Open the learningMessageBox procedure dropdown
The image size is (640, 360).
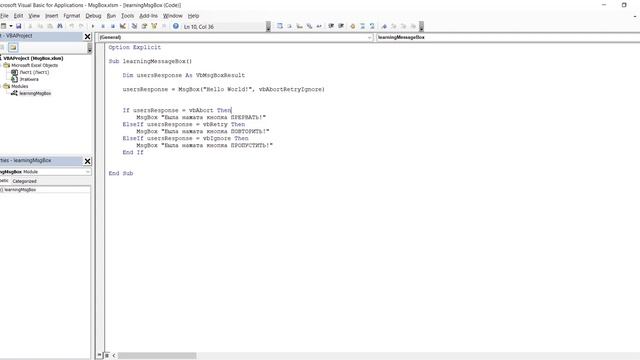[x=507, y=37]
